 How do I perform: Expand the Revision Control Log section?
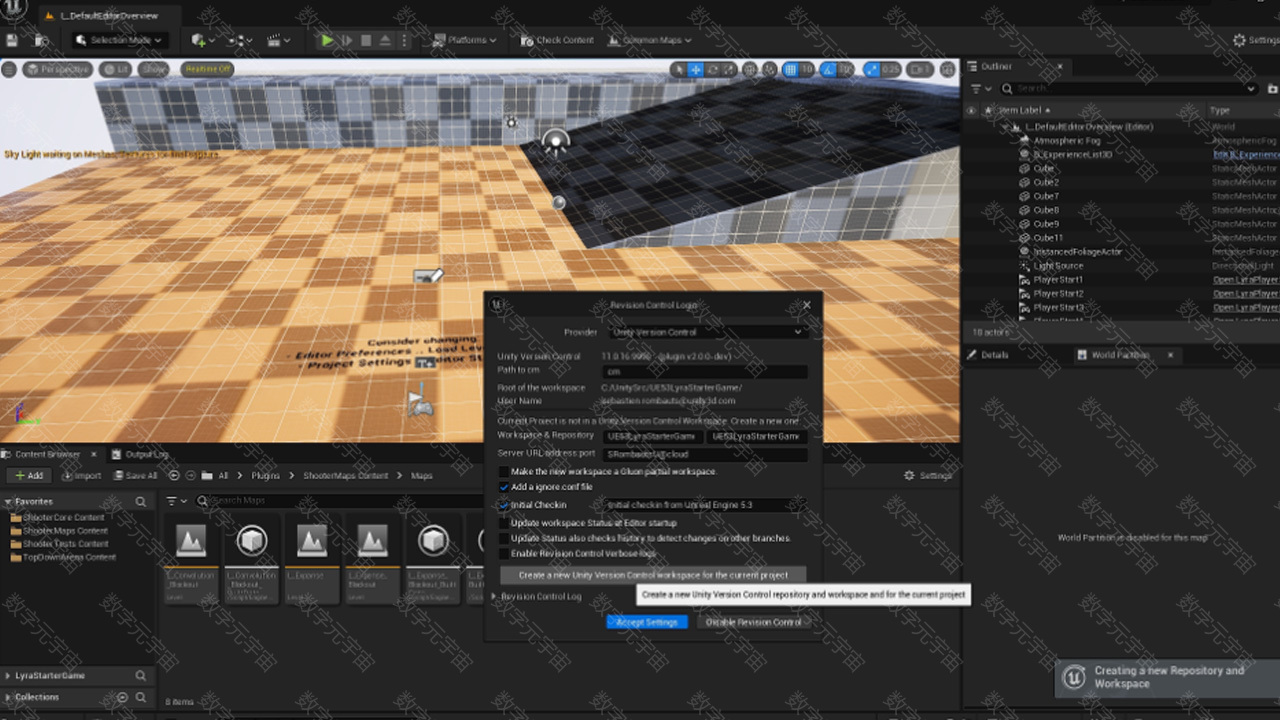pos(494,597)
